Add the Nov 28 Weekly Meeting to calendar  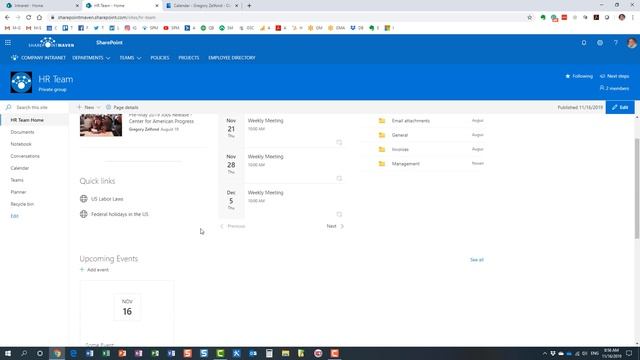[339, 178]
